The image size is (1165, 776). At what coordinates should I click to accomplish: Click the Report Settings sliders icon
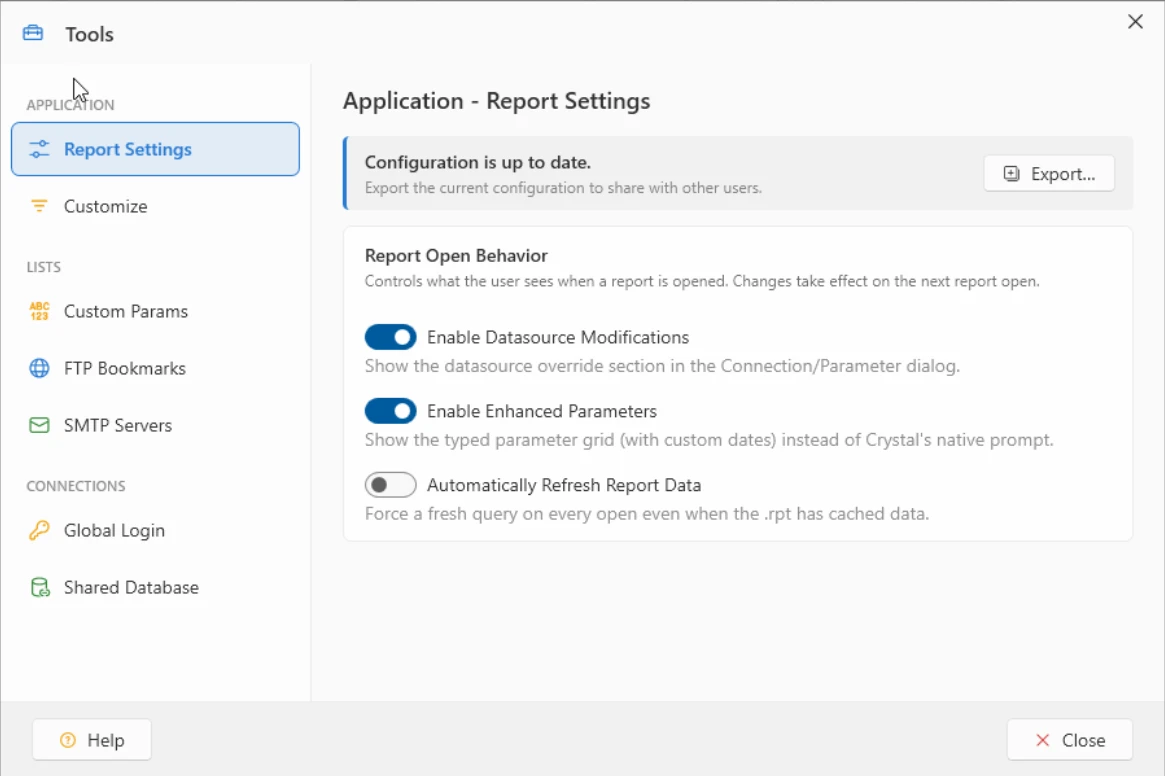[x=39, y=149]
